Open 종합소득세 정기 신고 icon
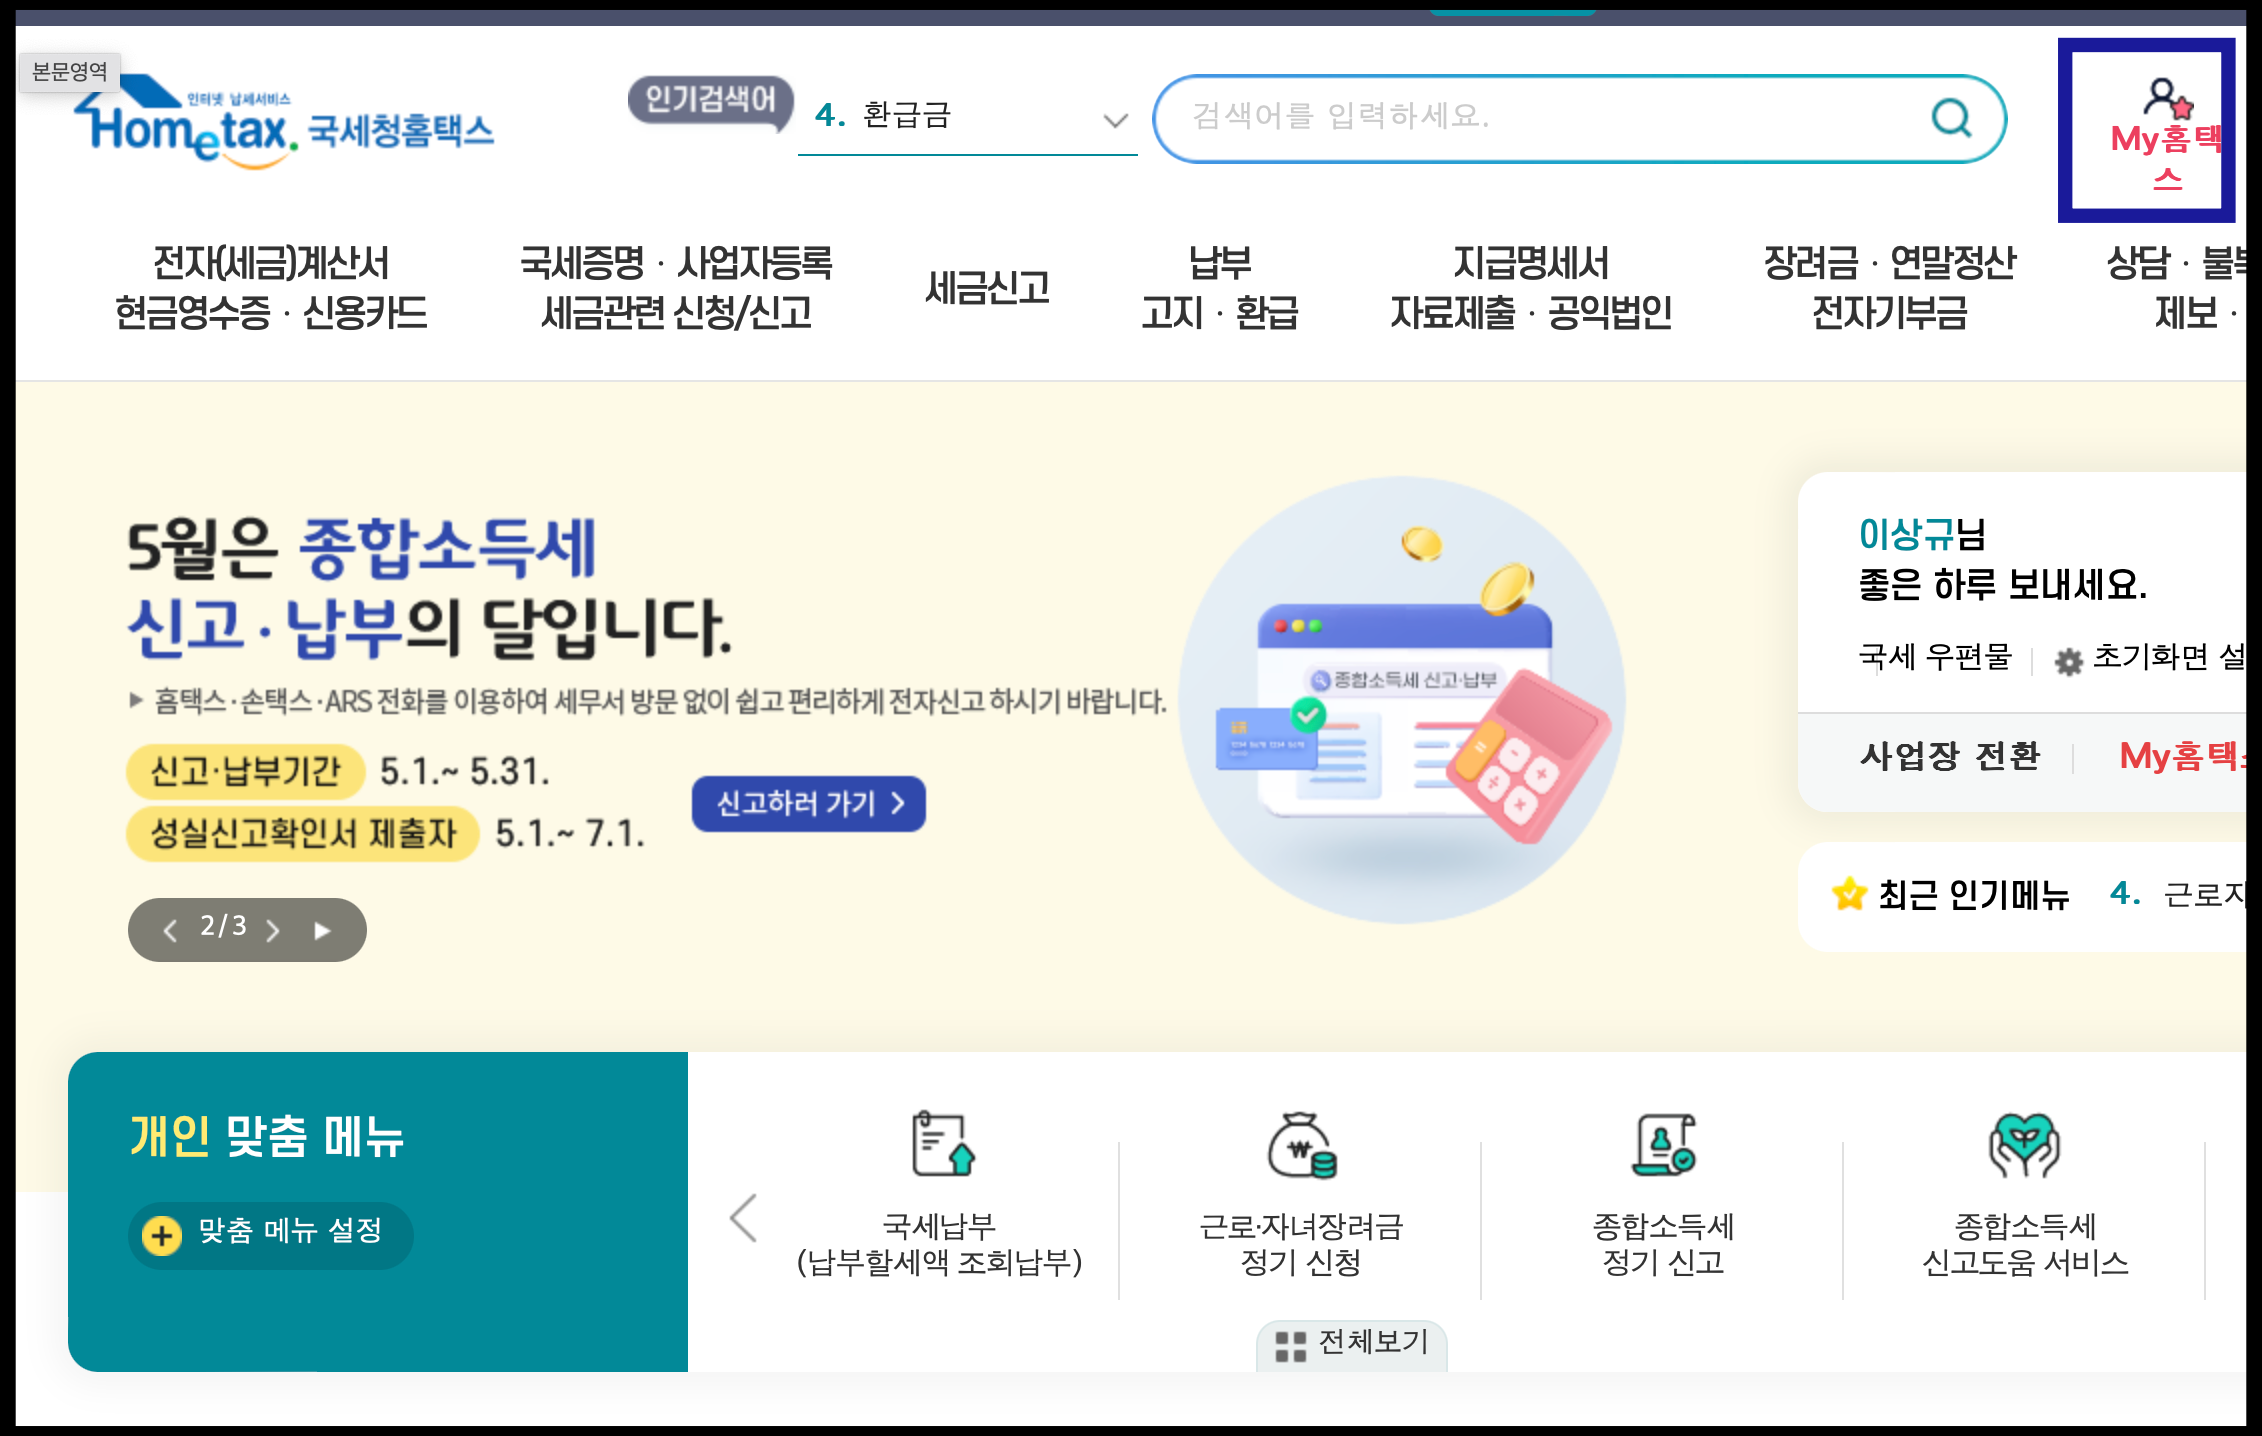The image size is (2262, 1436). pos(1663,1145)
